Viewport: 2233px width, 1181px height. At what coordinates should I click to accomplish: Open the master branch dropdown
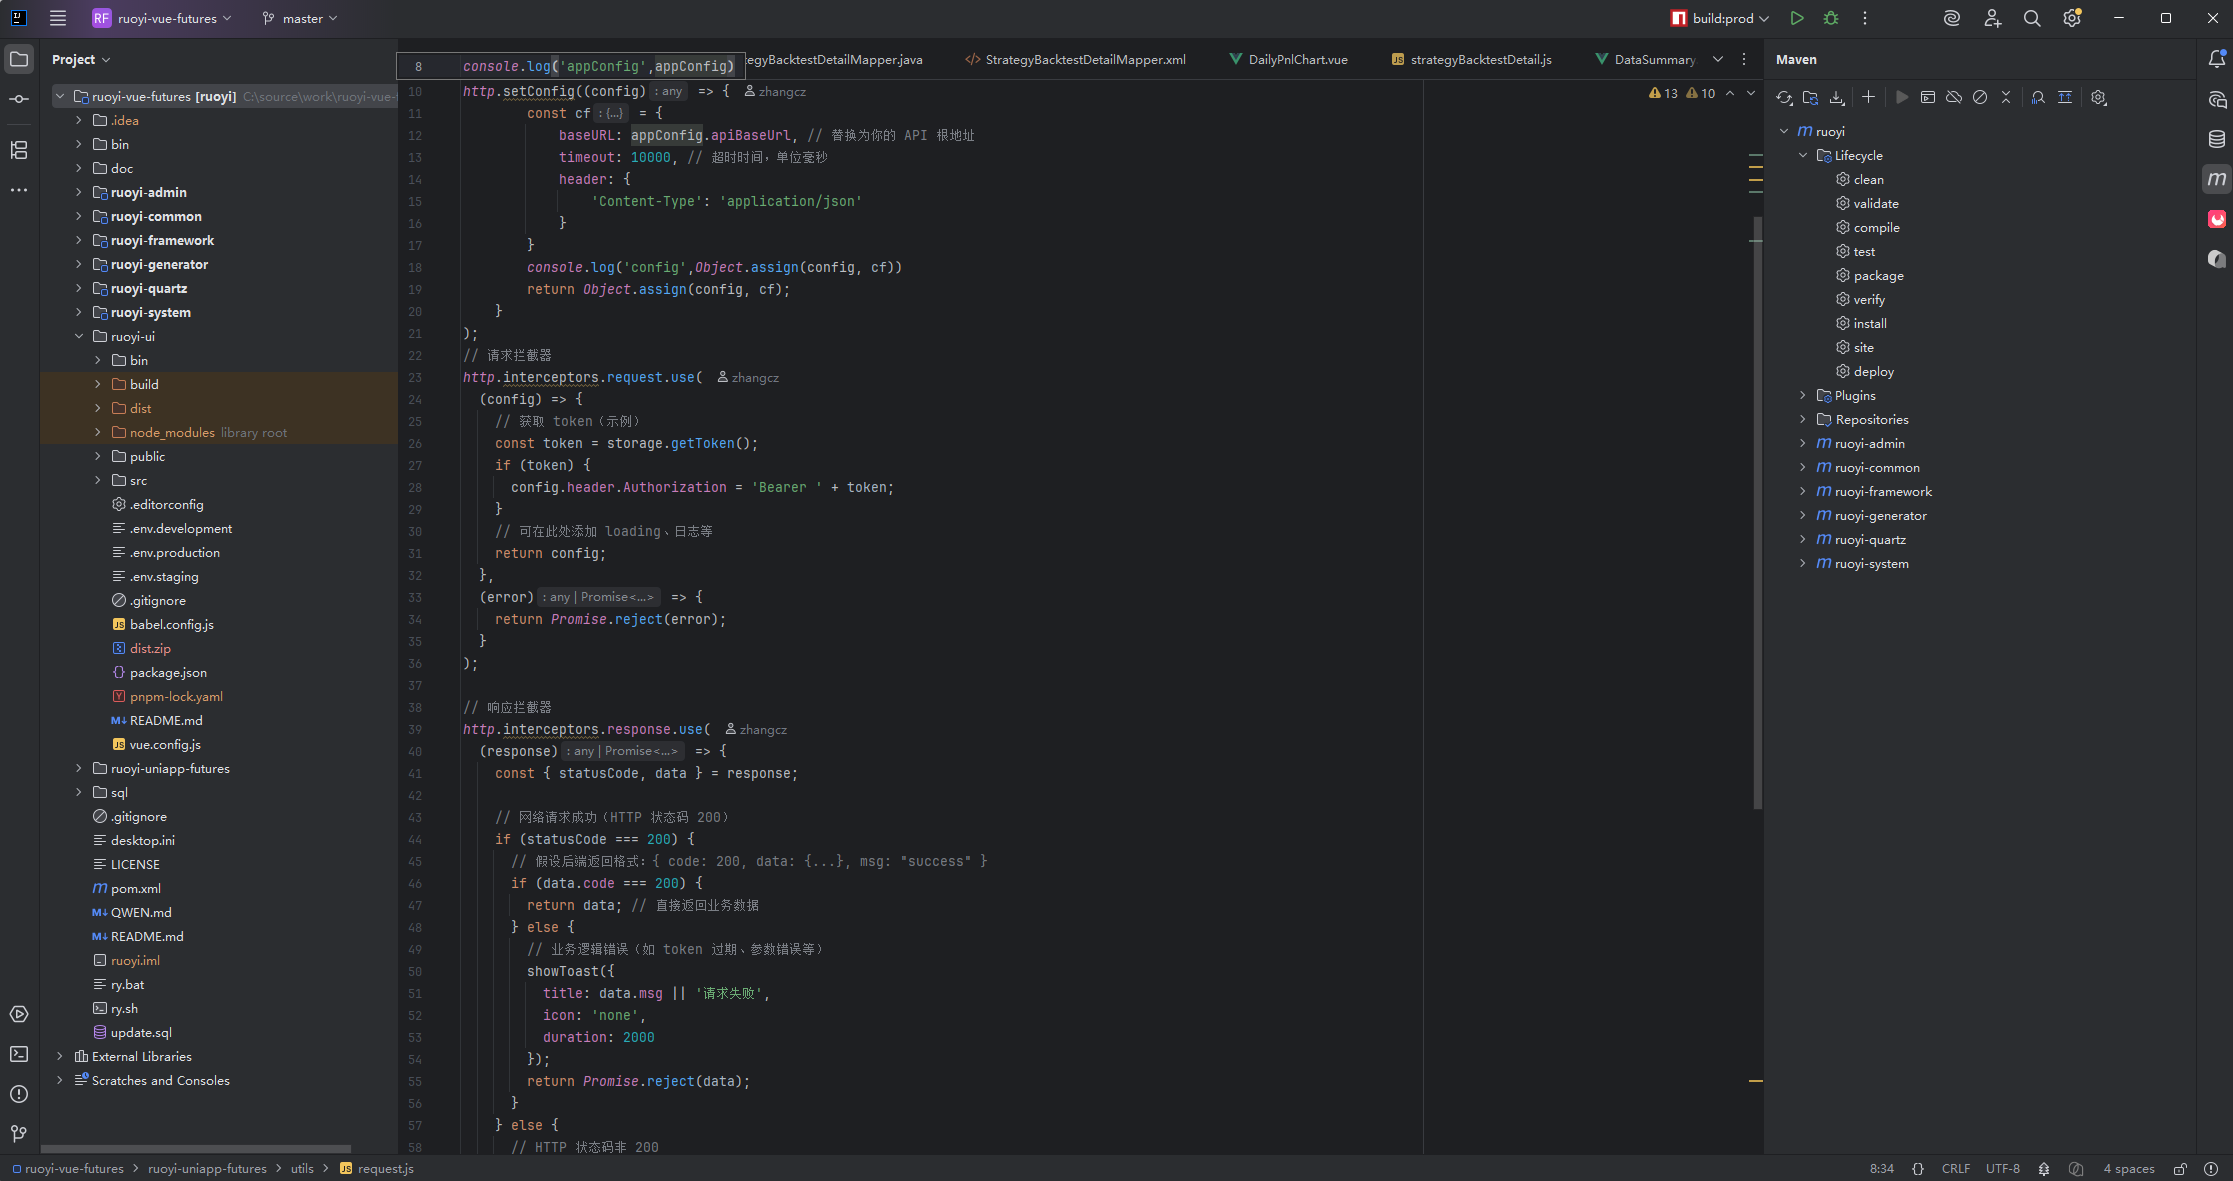(x=300, y=18)
